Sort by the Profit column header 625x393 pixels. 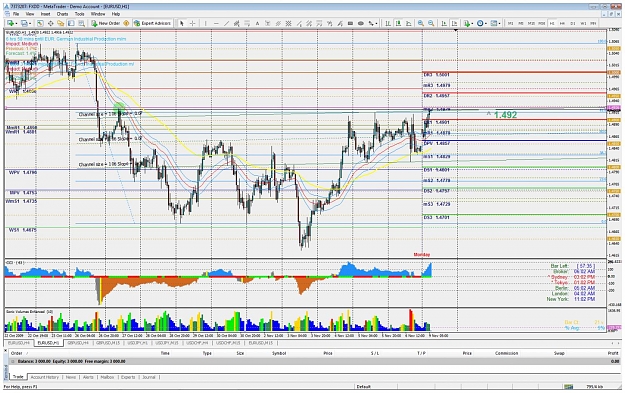click(x=613, y=353)
